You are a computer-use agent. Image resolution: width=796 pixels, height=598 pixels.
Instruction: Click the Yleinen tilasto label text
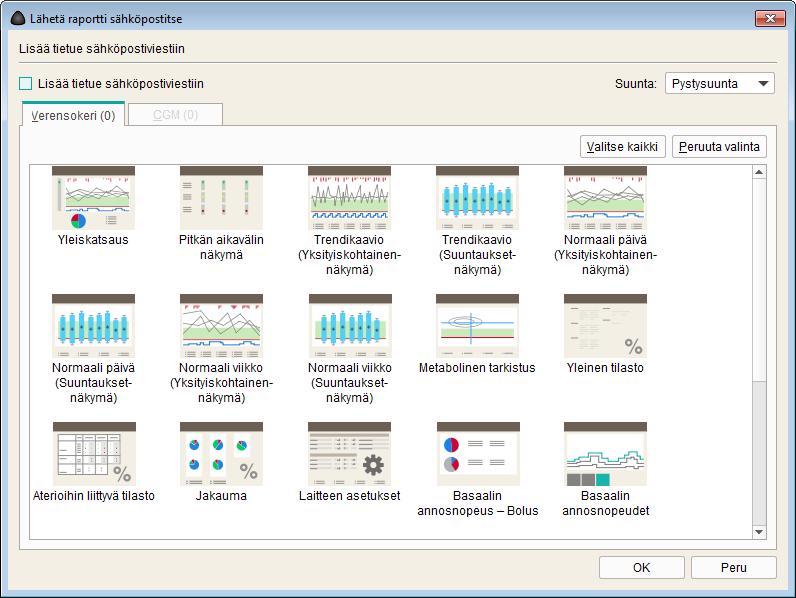(x=605, y=368)
